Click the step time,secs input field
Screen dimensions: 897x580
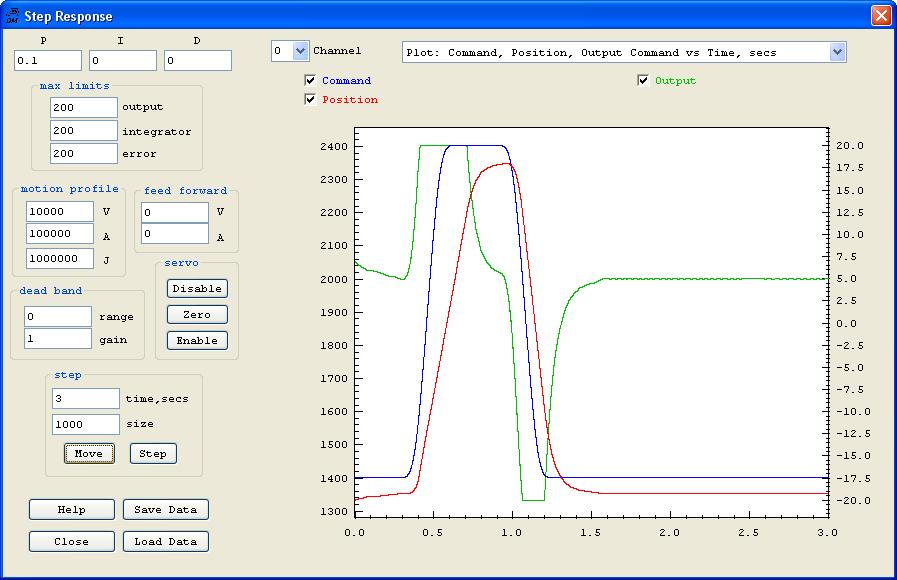click(x=85, y=399)
